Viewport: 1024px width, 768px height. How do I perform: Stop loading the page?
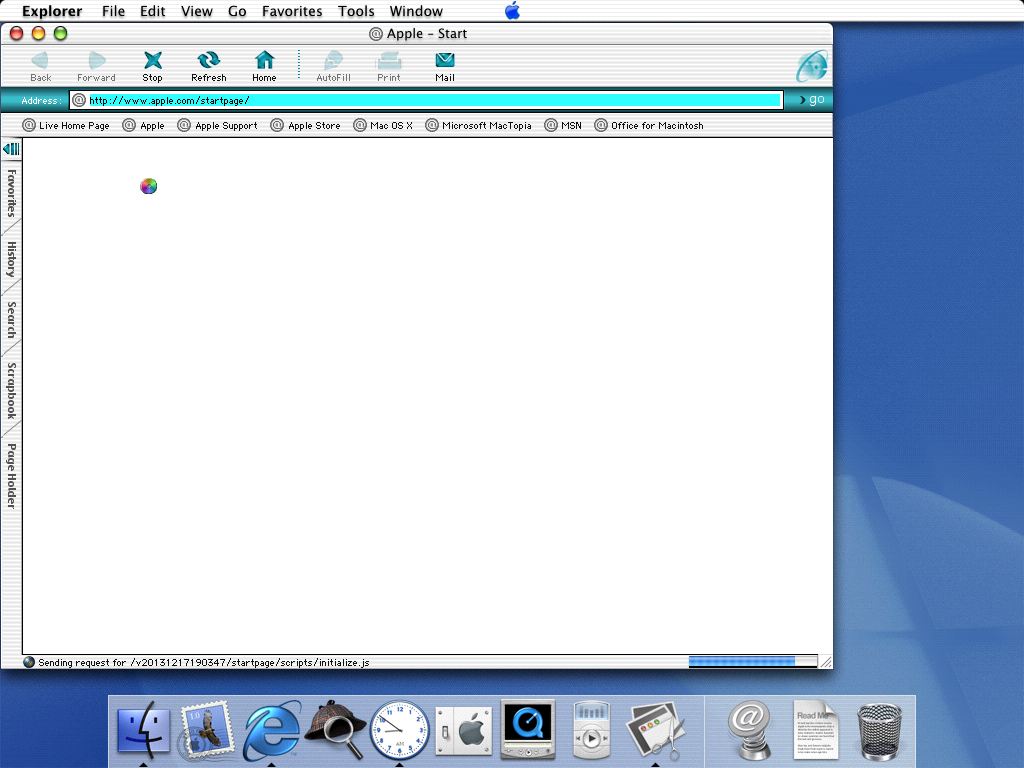pos(152,66)
